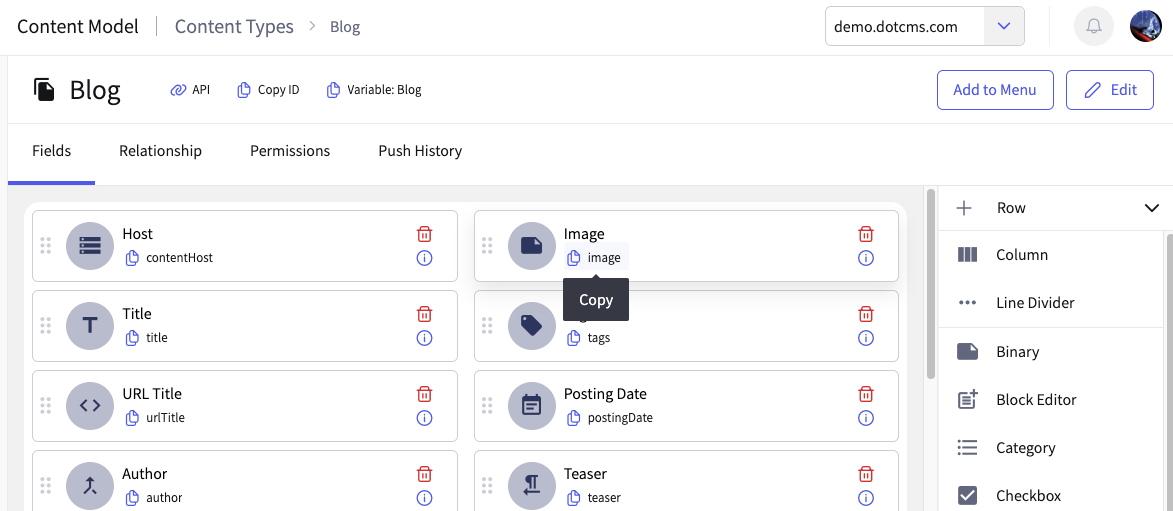Image resolution: width=1173 pixels, height=511 pixels.
Task: Copy the postingDate variable icon
Action: [x=574, y=418]
